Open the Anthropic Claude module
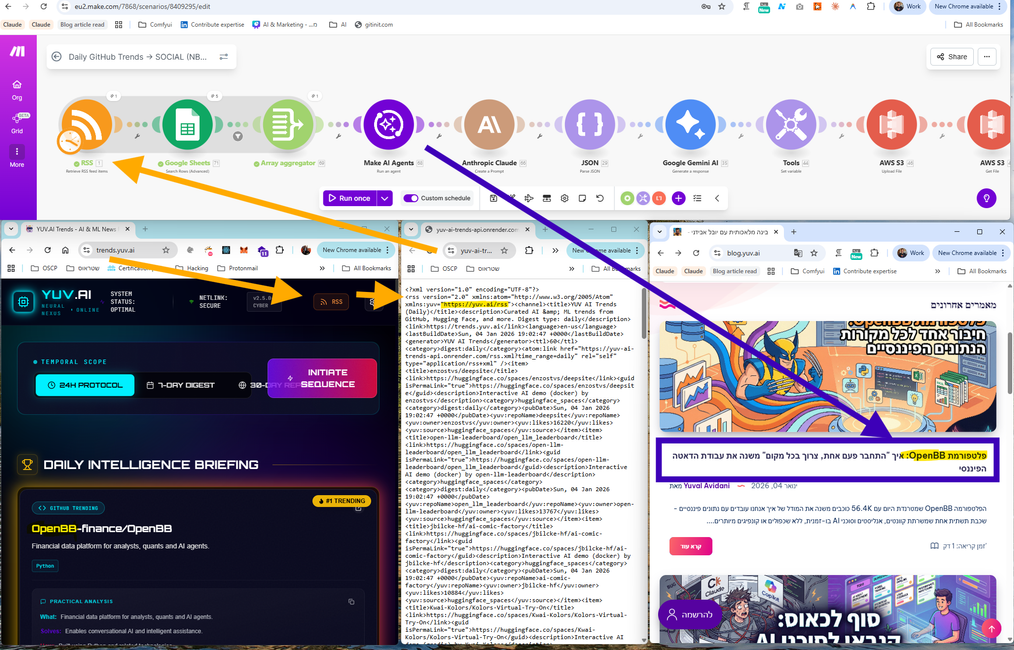 click(489, 124)
